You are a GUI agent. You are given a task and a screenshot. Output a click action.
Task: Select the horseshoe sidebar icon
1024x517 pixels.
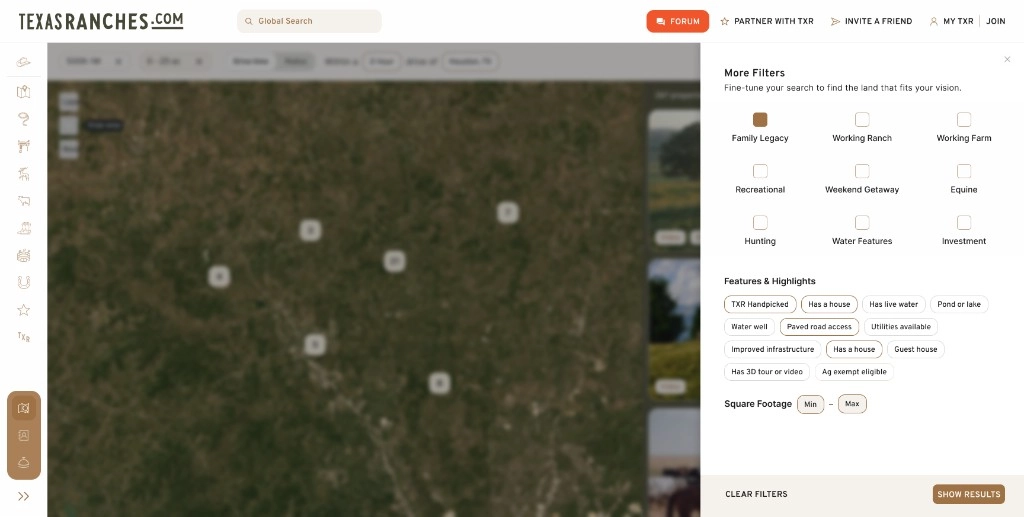pyautogui.click(x=24, y=283)
